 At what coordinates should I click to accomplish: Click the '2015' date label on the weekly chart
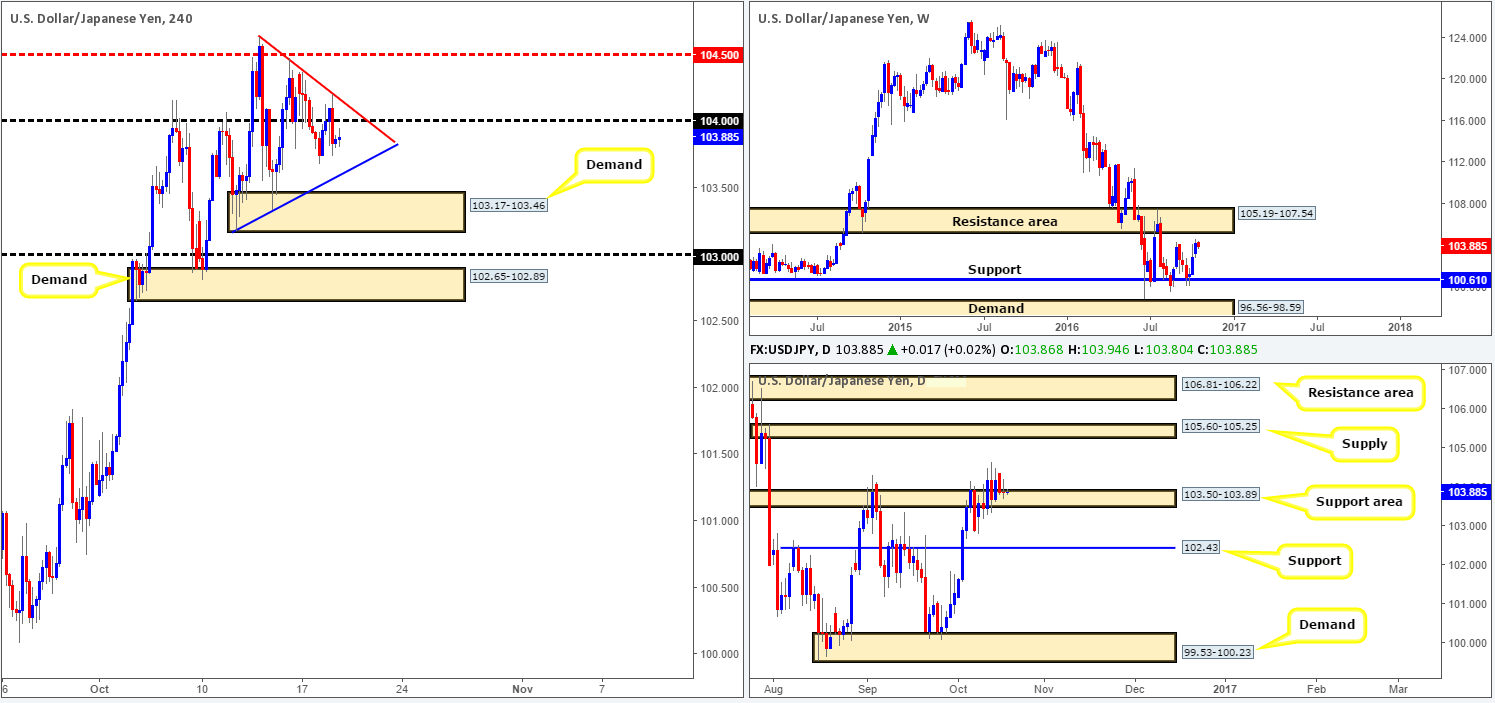[899, 326]
